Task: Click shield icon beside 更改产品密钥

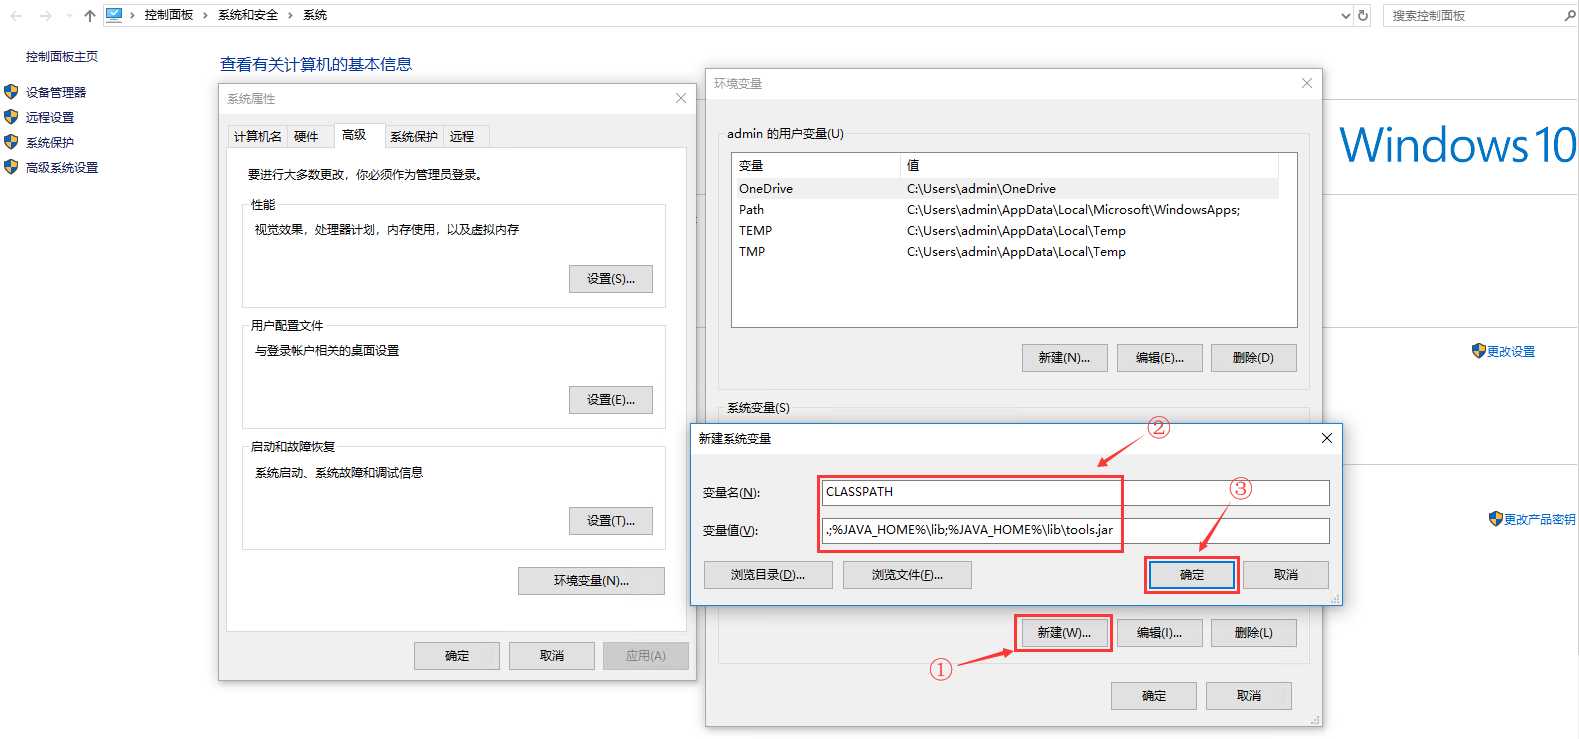Action: coord(1496,519)
